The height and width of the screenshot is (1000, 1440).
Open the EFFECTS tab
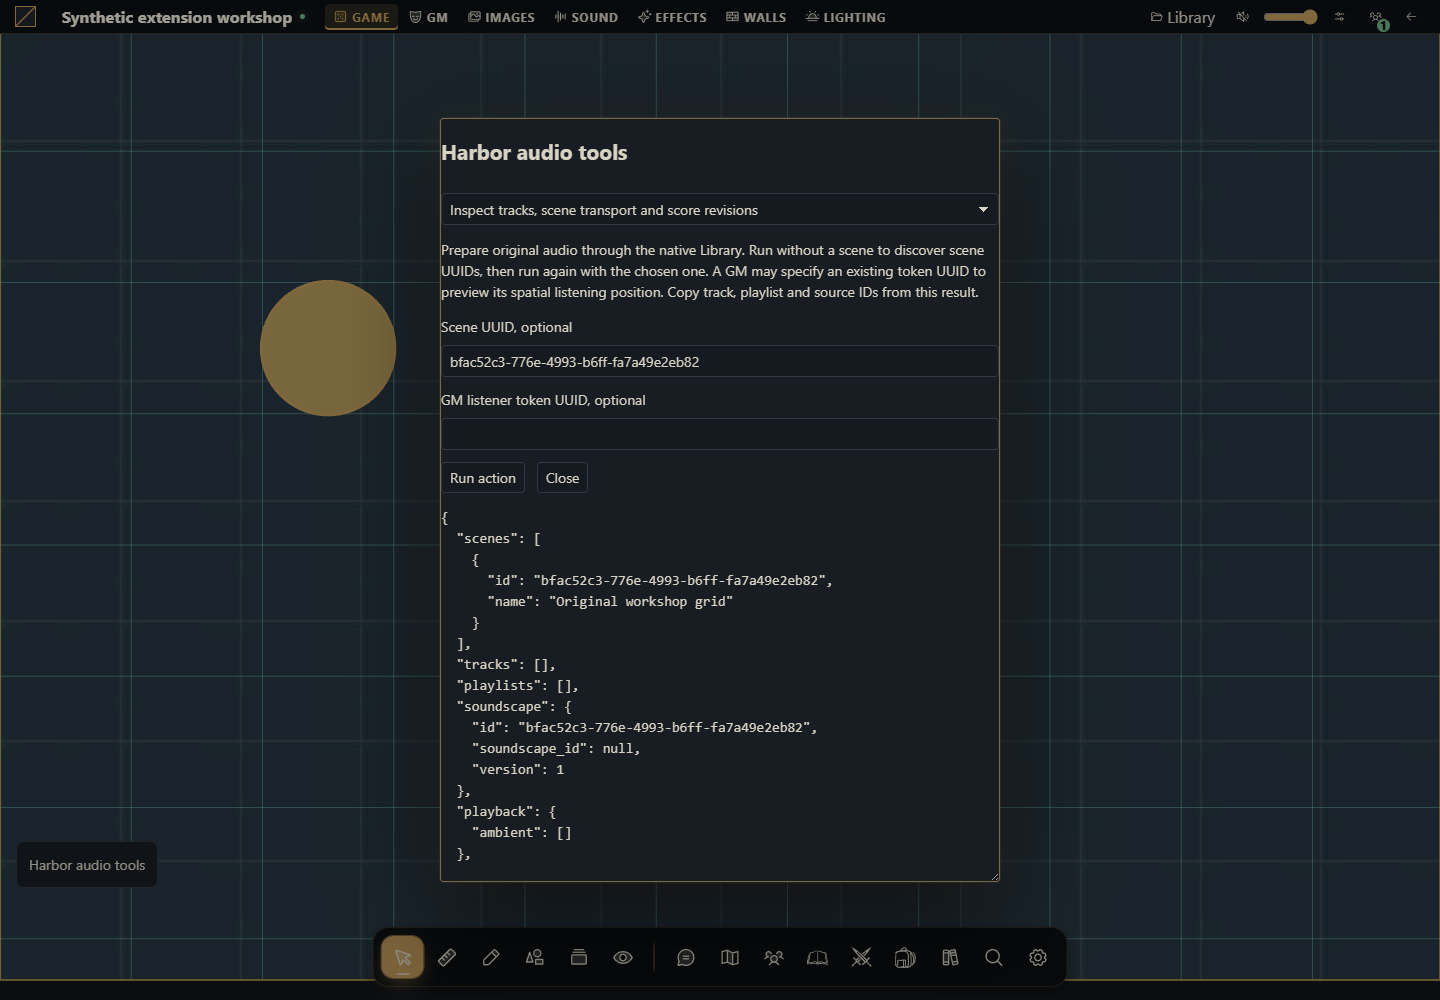coord(673,17)
